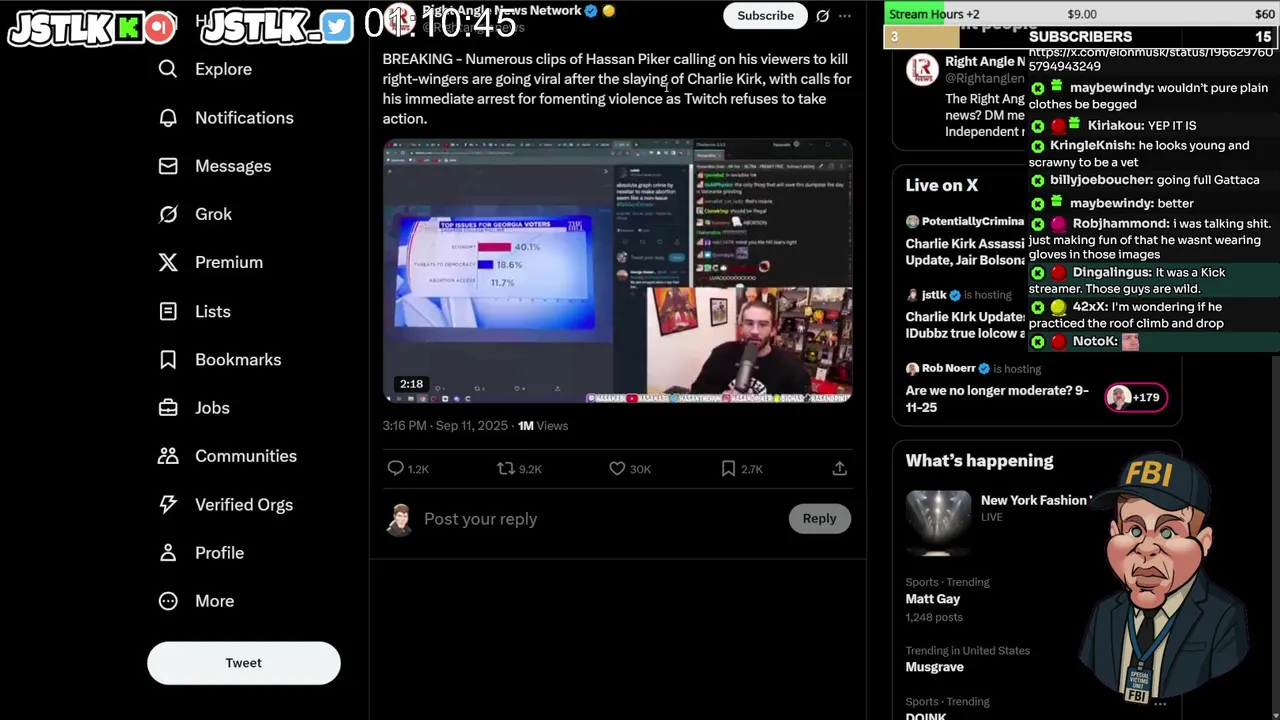The height and width of the screenshot is (720, 1280).
Task: Click the Premium X icon
Action: click(x=168, y=262)
